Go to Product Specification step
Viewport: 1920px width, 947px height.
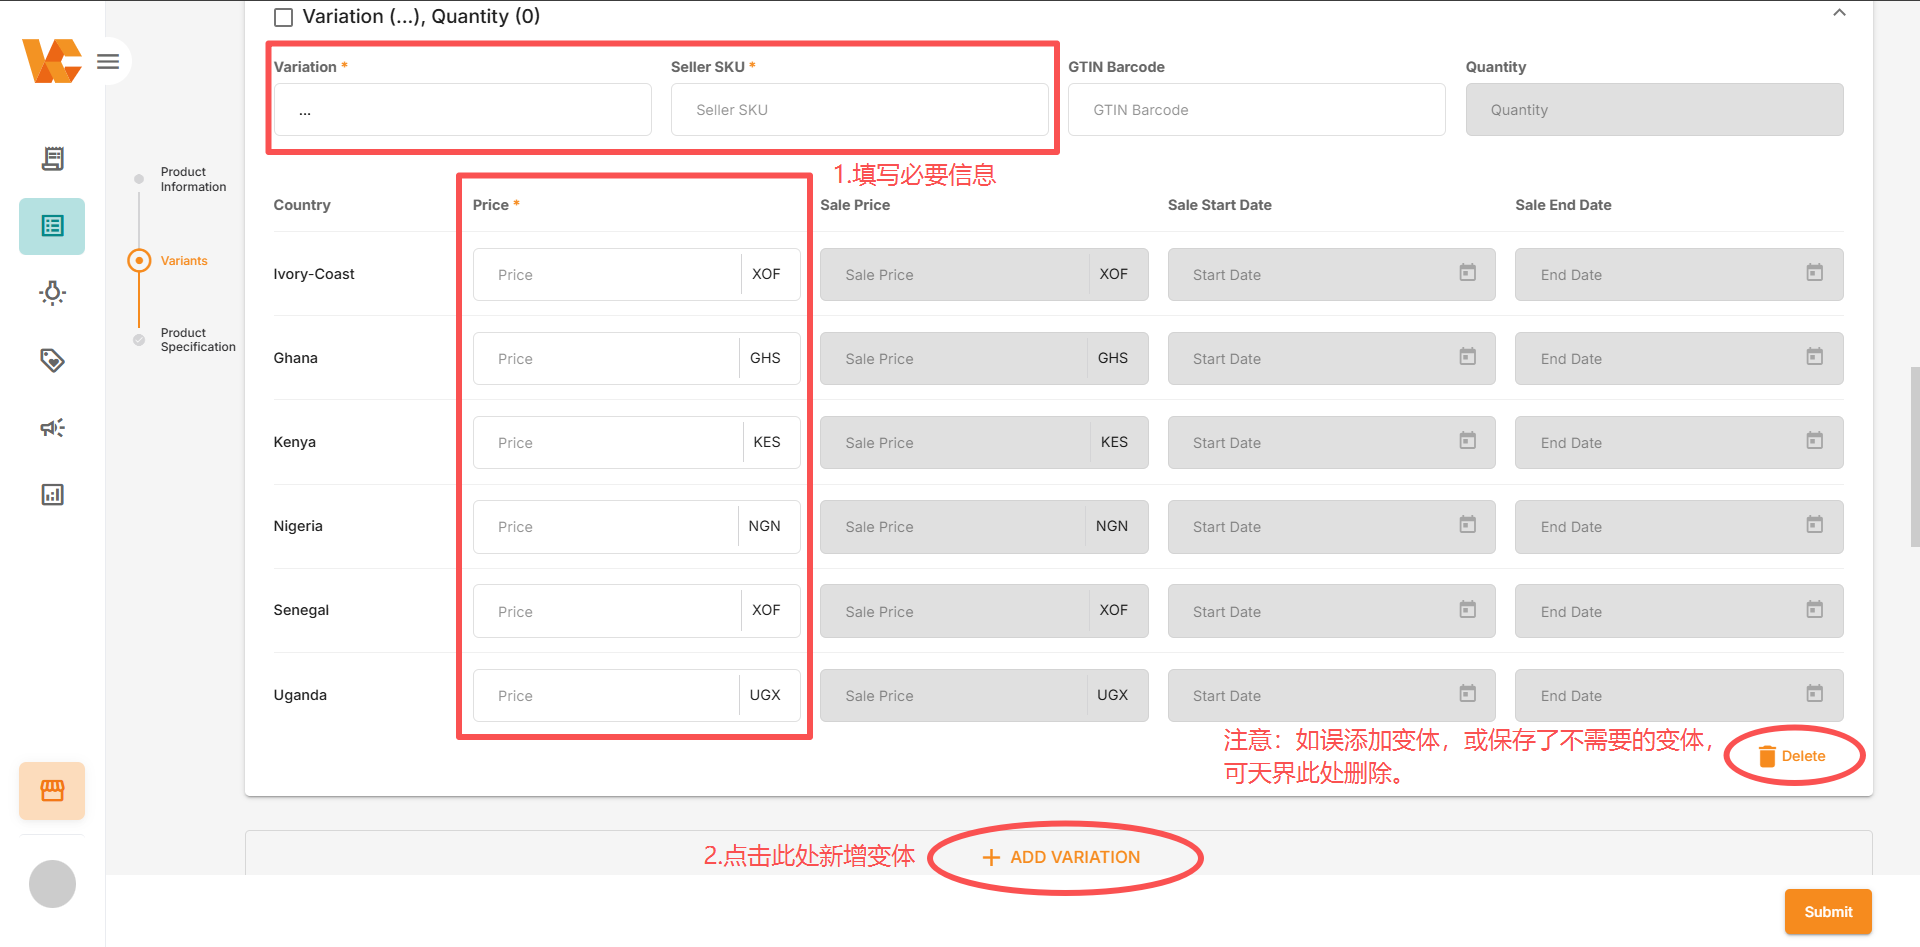(x=198, y=340)
